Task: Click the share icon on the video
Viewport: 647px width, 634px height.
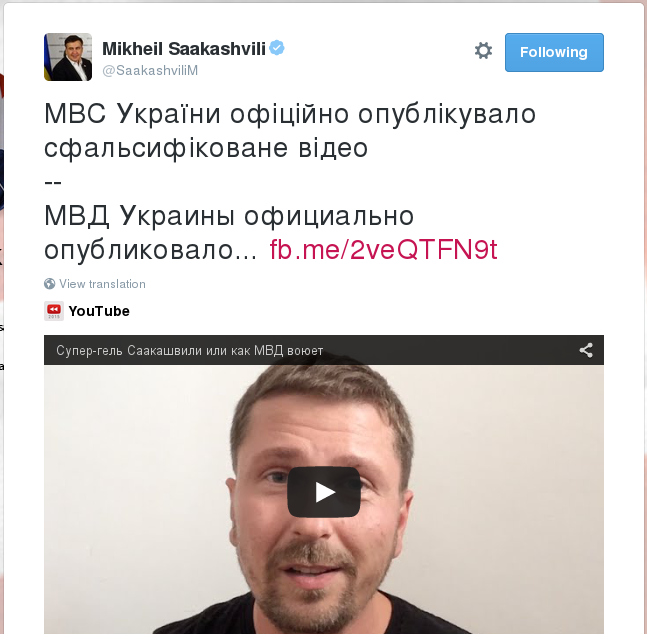Action: click(586, 350)
